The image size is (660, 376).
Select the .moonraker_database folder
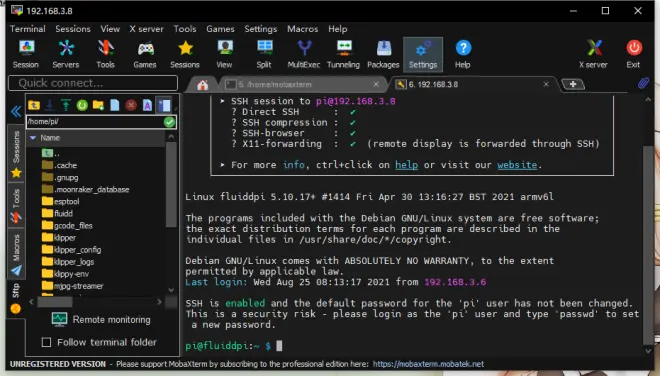86,189
